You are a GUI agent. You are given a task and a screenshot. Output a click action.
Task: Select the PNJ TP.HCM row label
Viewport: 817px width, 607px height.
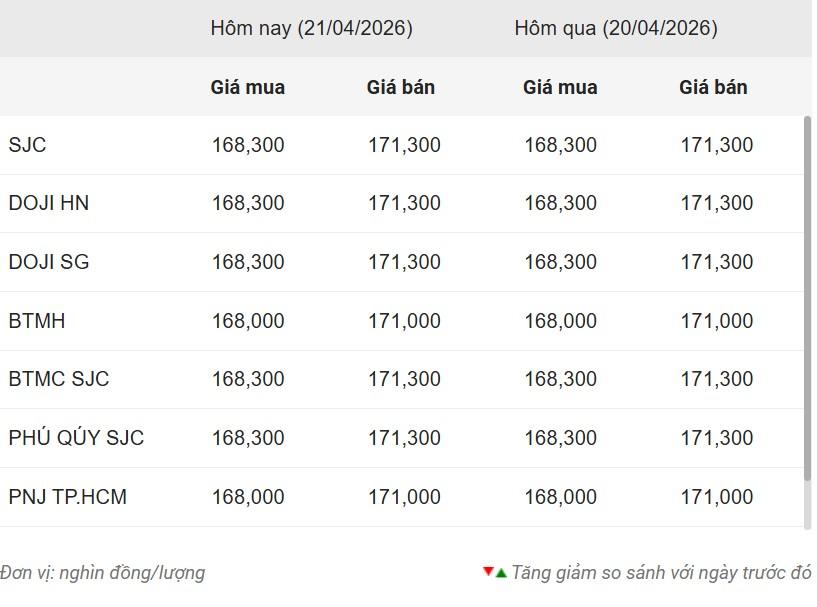(x=67, y=497)
